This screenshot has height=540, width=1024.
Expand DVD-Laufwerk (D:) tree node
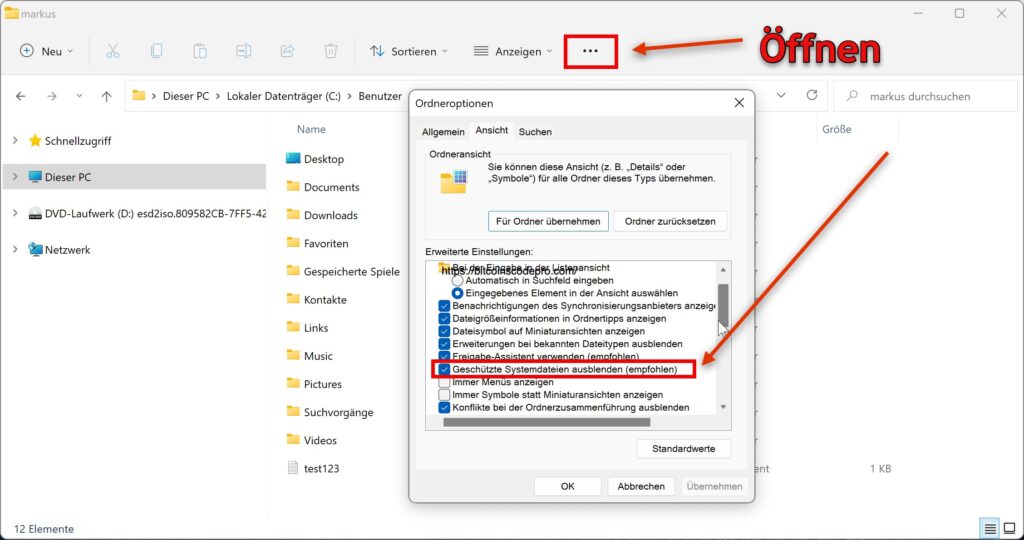[x=15, y=213]
